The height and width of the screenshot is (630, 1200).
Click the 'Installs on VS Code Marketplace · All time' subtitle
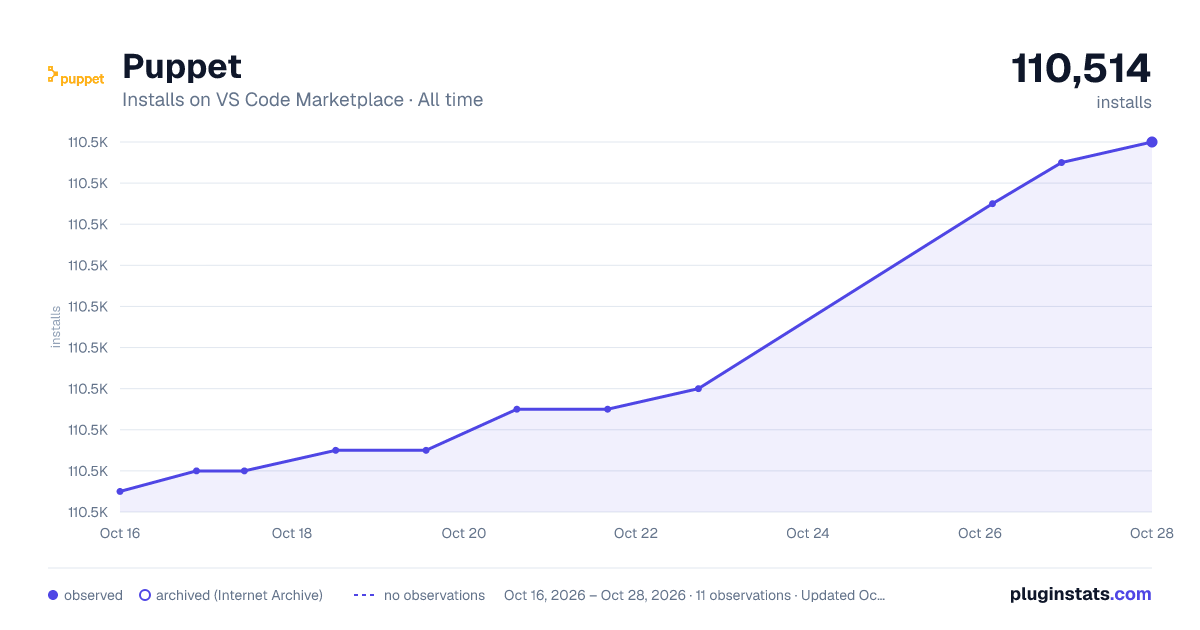coord(302,100)
